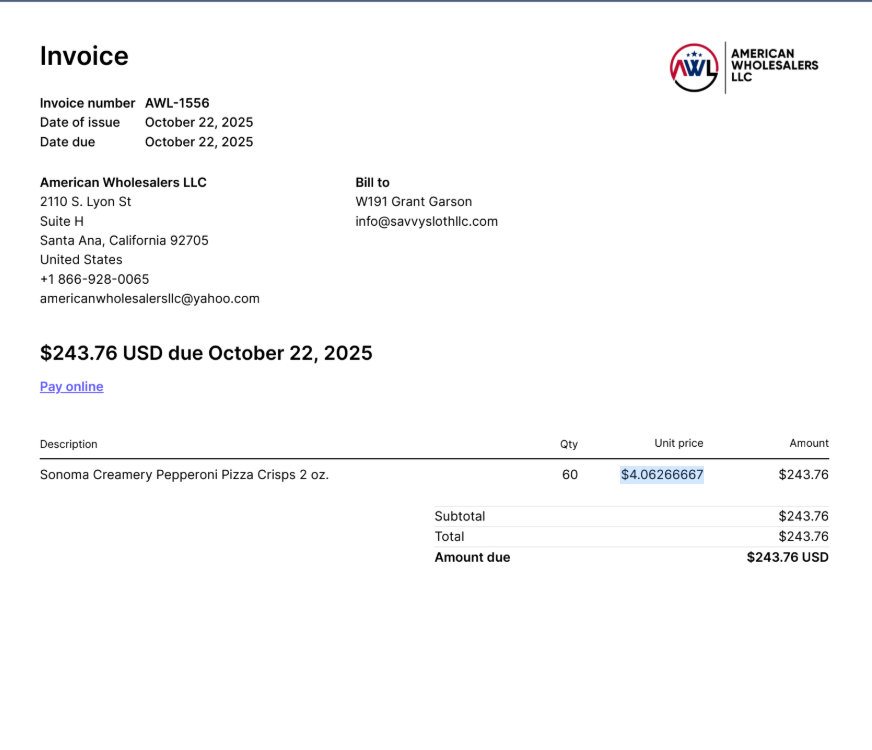Screen dimensions: 872x750
Task: Click the Qty column header
Action: 568,444
